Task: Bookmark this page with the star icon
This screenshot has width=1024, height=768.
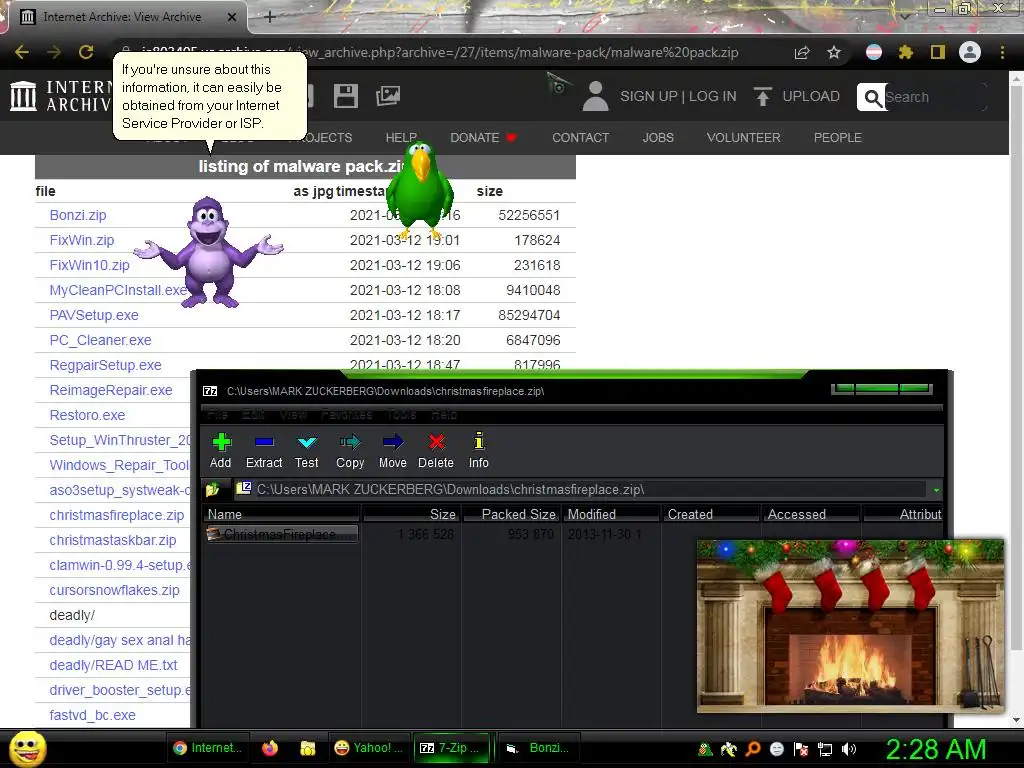Action: coord(834,52)
